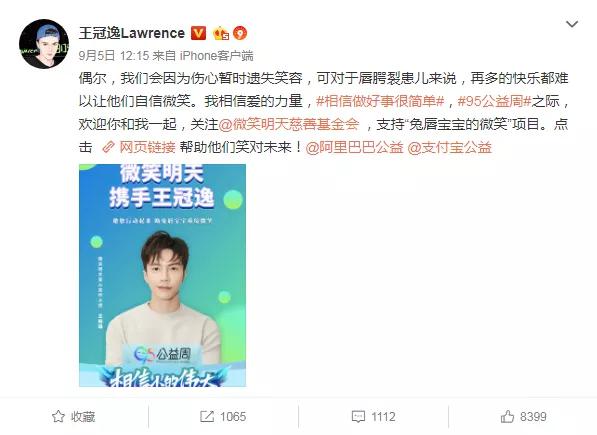
Task: Open the @阿里巴巴公益 mention
Action: click(354, 147)
